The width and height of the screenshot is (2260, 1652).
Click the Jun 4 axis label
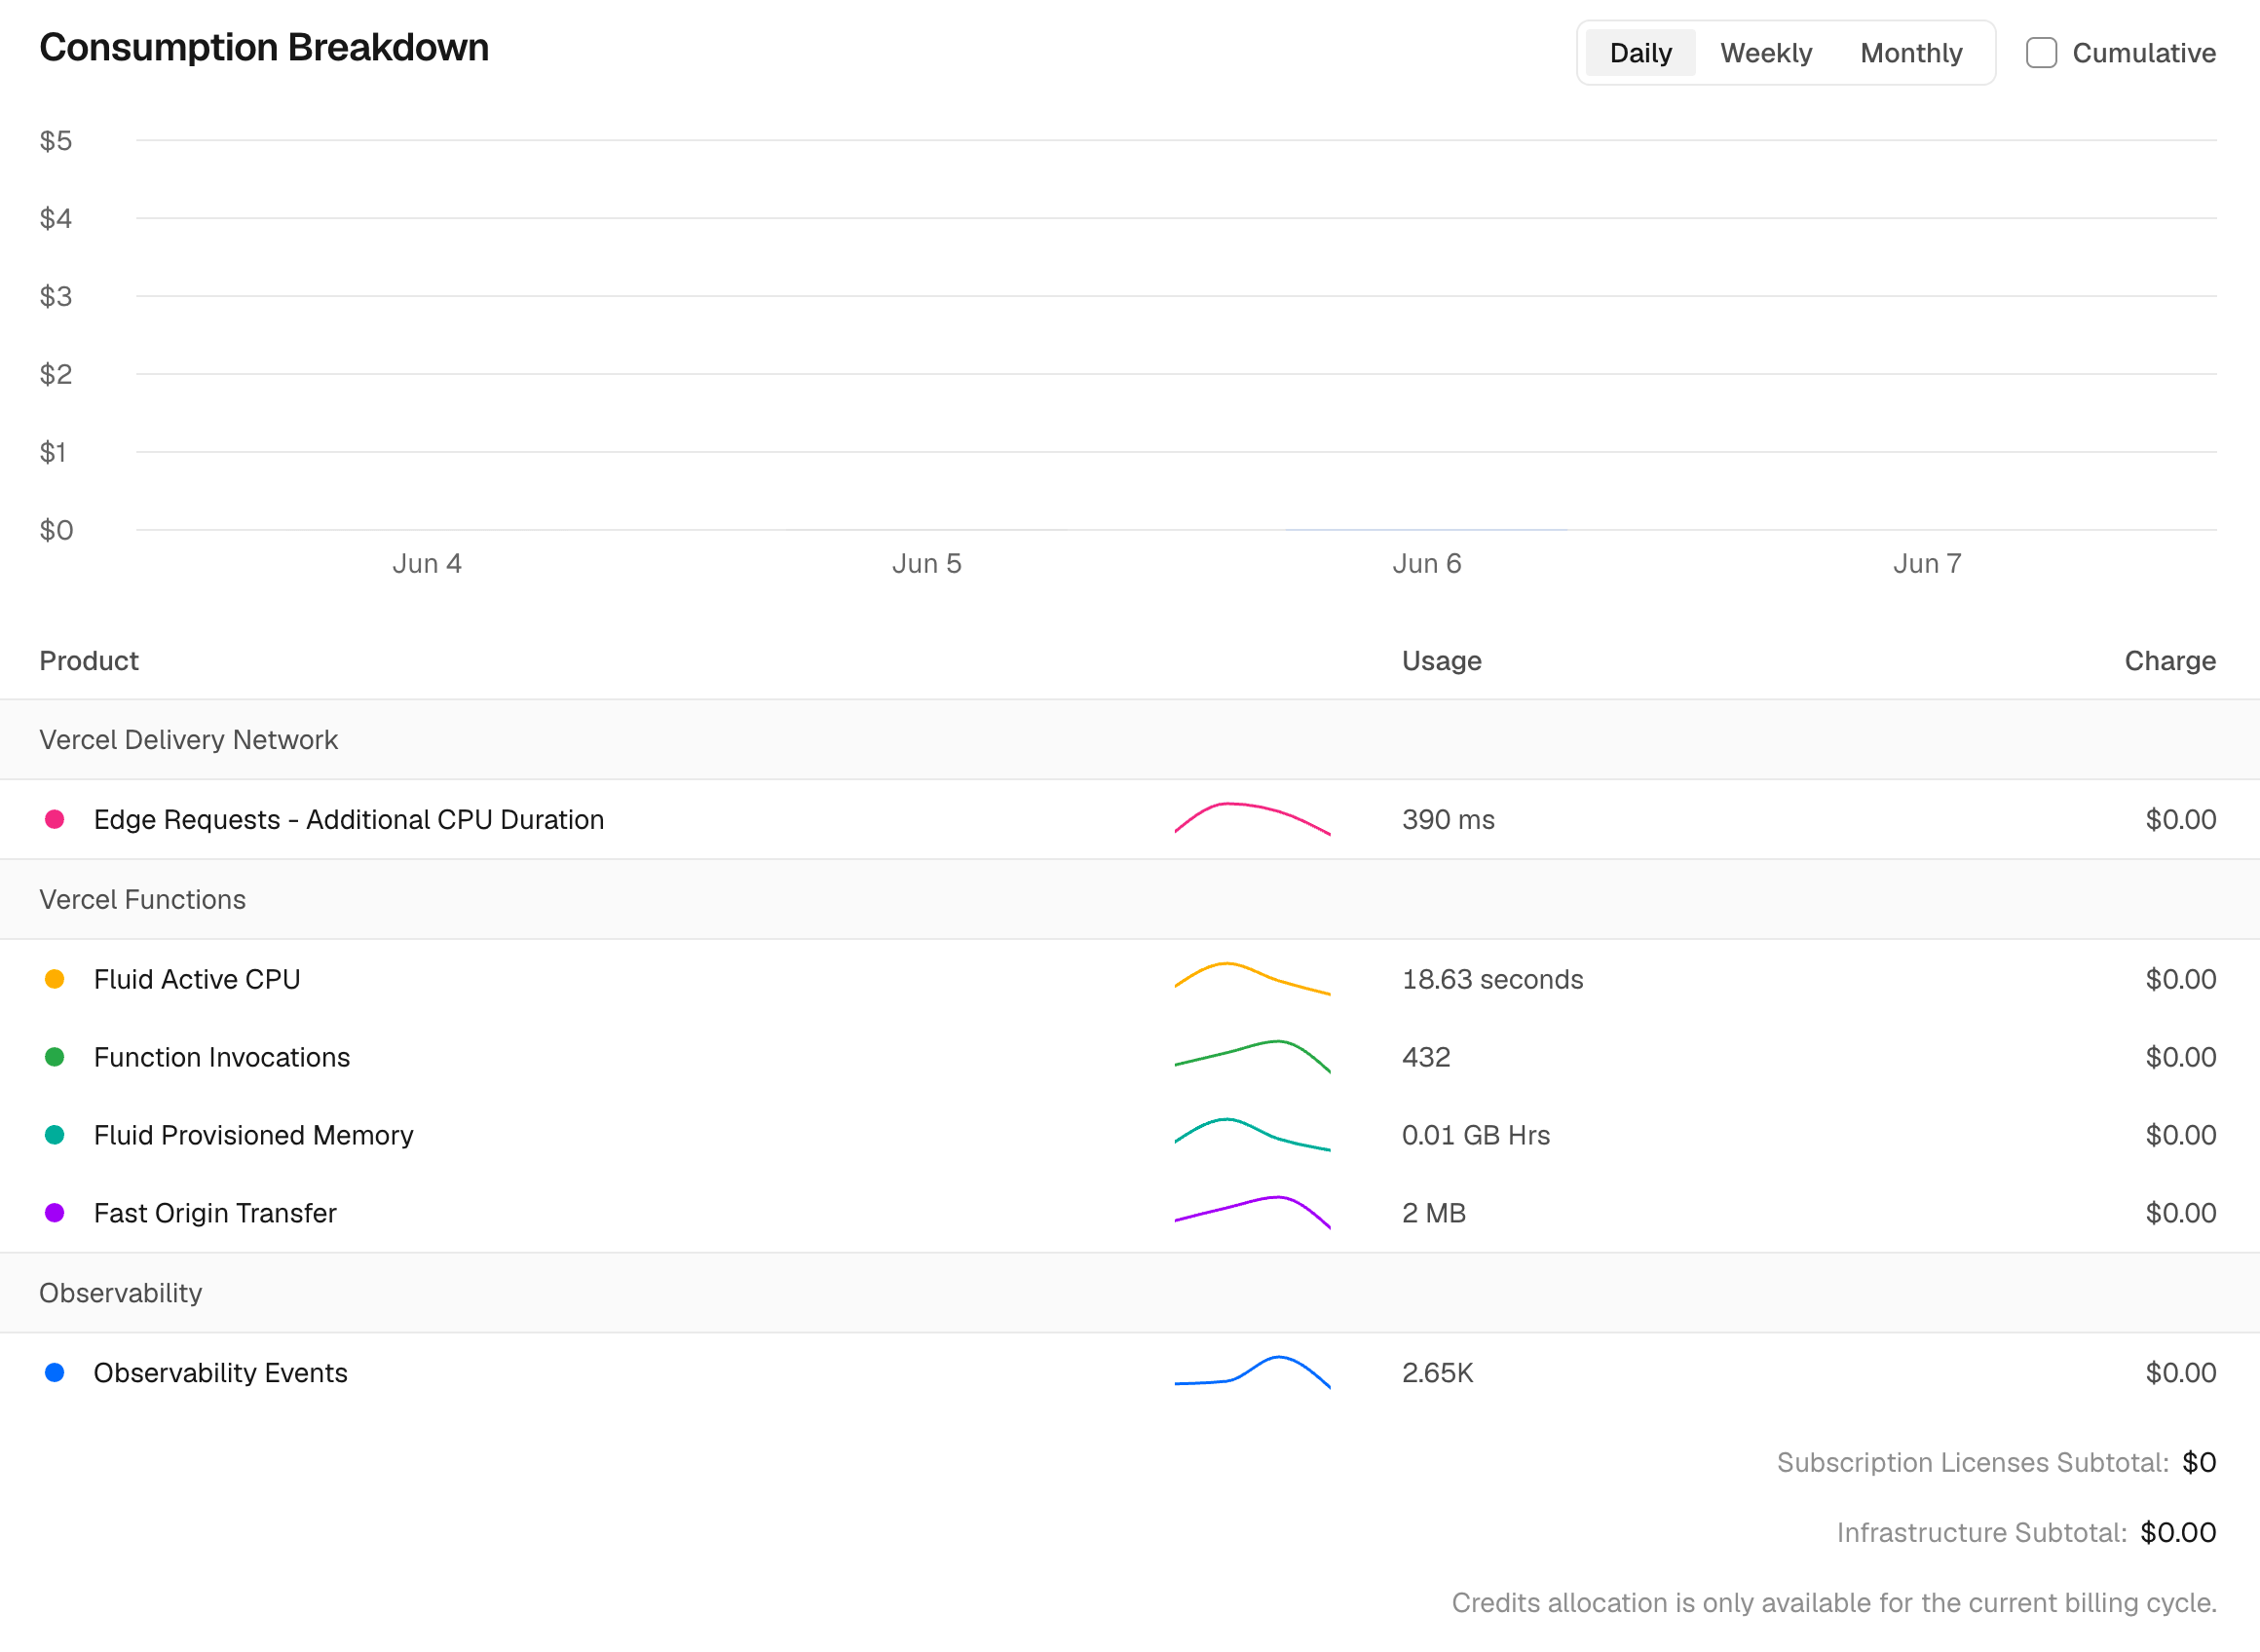tap(427, 564)
